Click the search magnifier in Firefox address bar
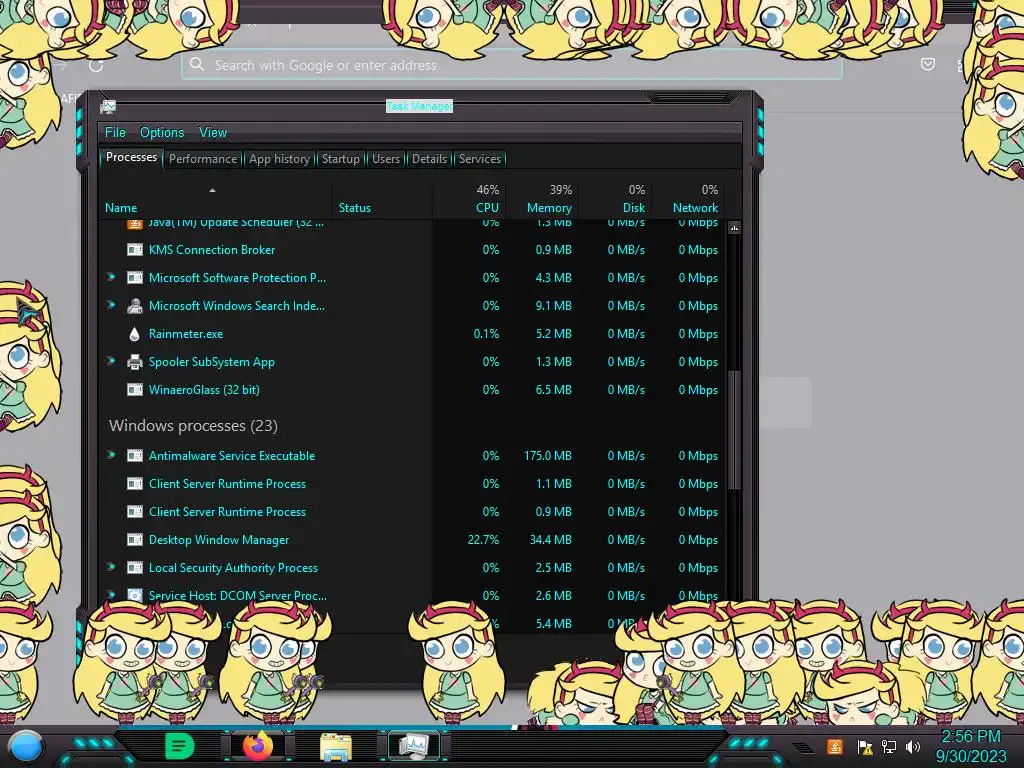Screen dimensions: 1024x768 197,64
